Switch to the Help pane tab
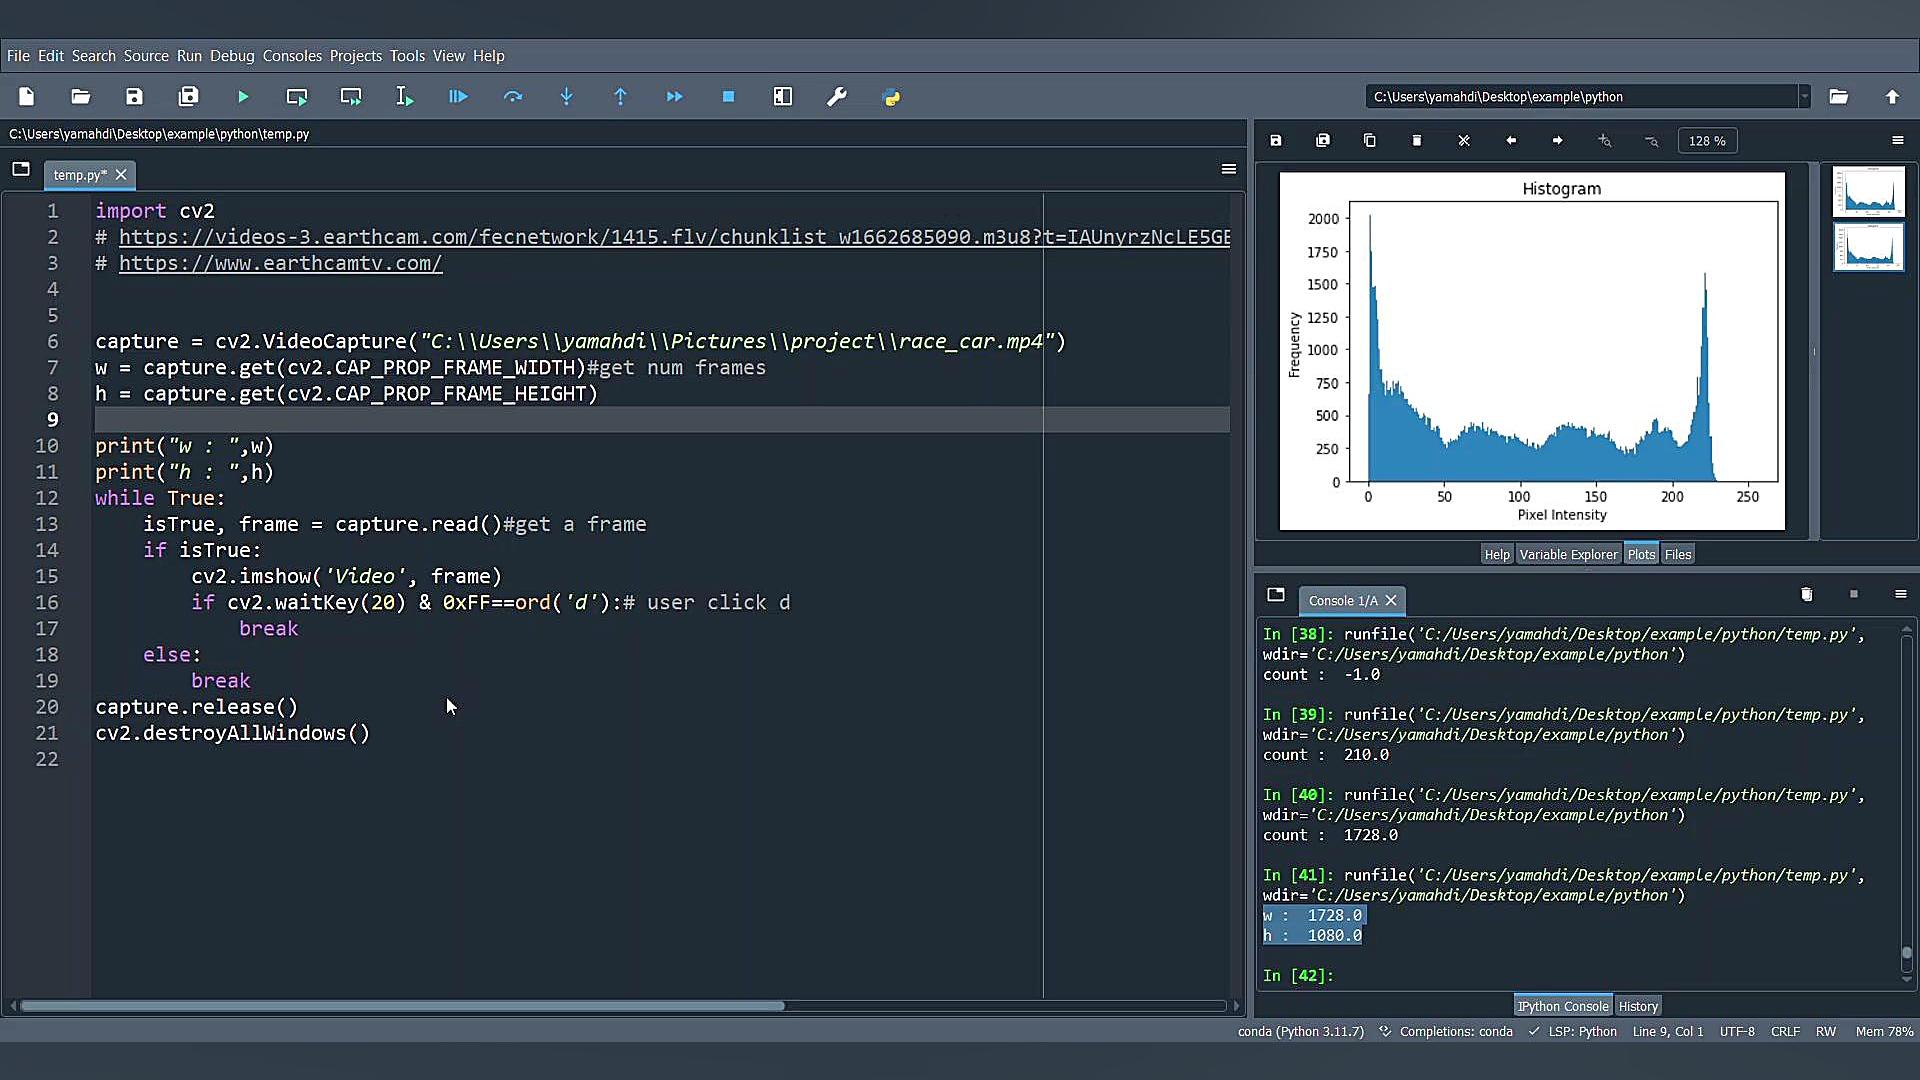Viewport: 1920px width, 1080px height. tap(1497, 555)
